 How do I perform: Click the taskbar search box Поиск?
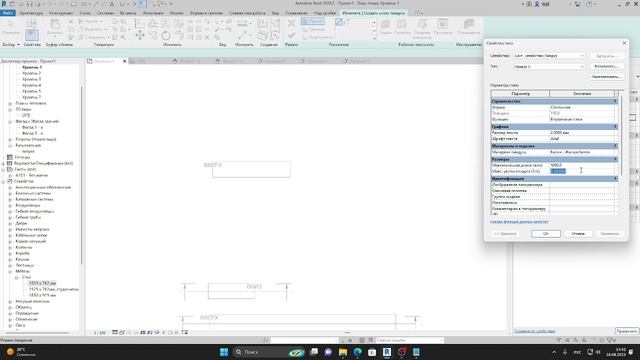coord(269,352)
